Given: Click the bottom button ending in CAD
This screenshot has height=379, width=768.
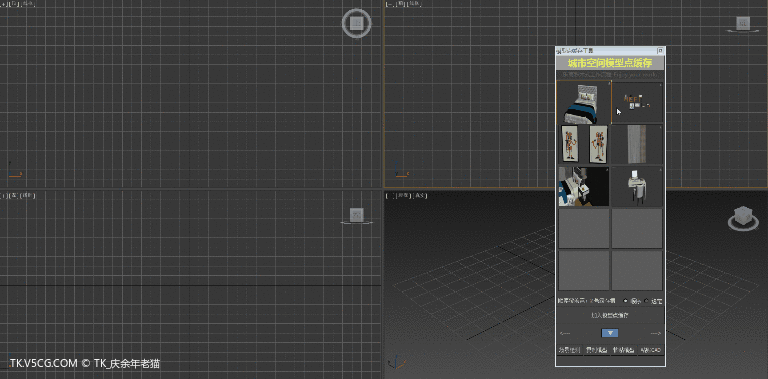Looking at the screenshot, I should click(x=651, y=350).
